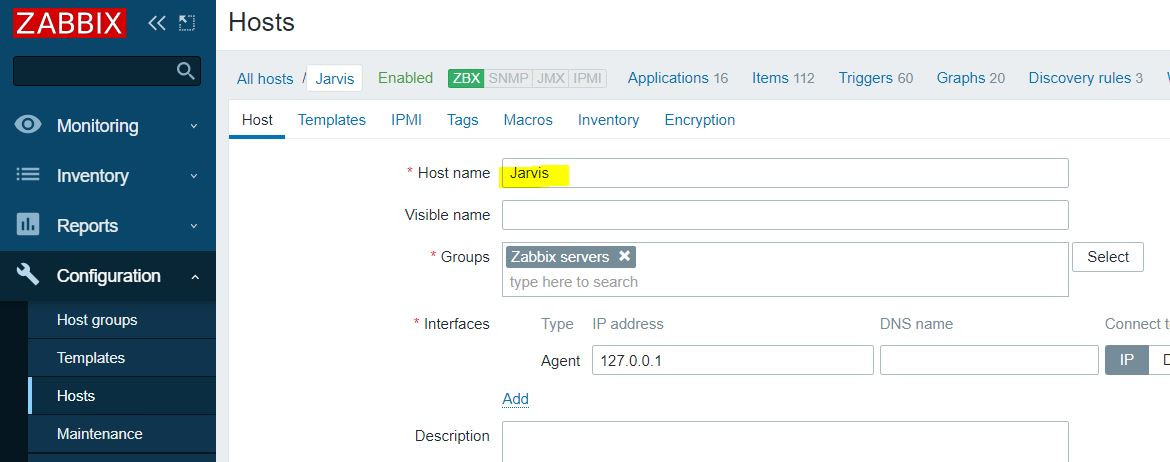Click the Reports chart icon
The width and height of the screenshot is (1170, 462).
pos(28,225)
